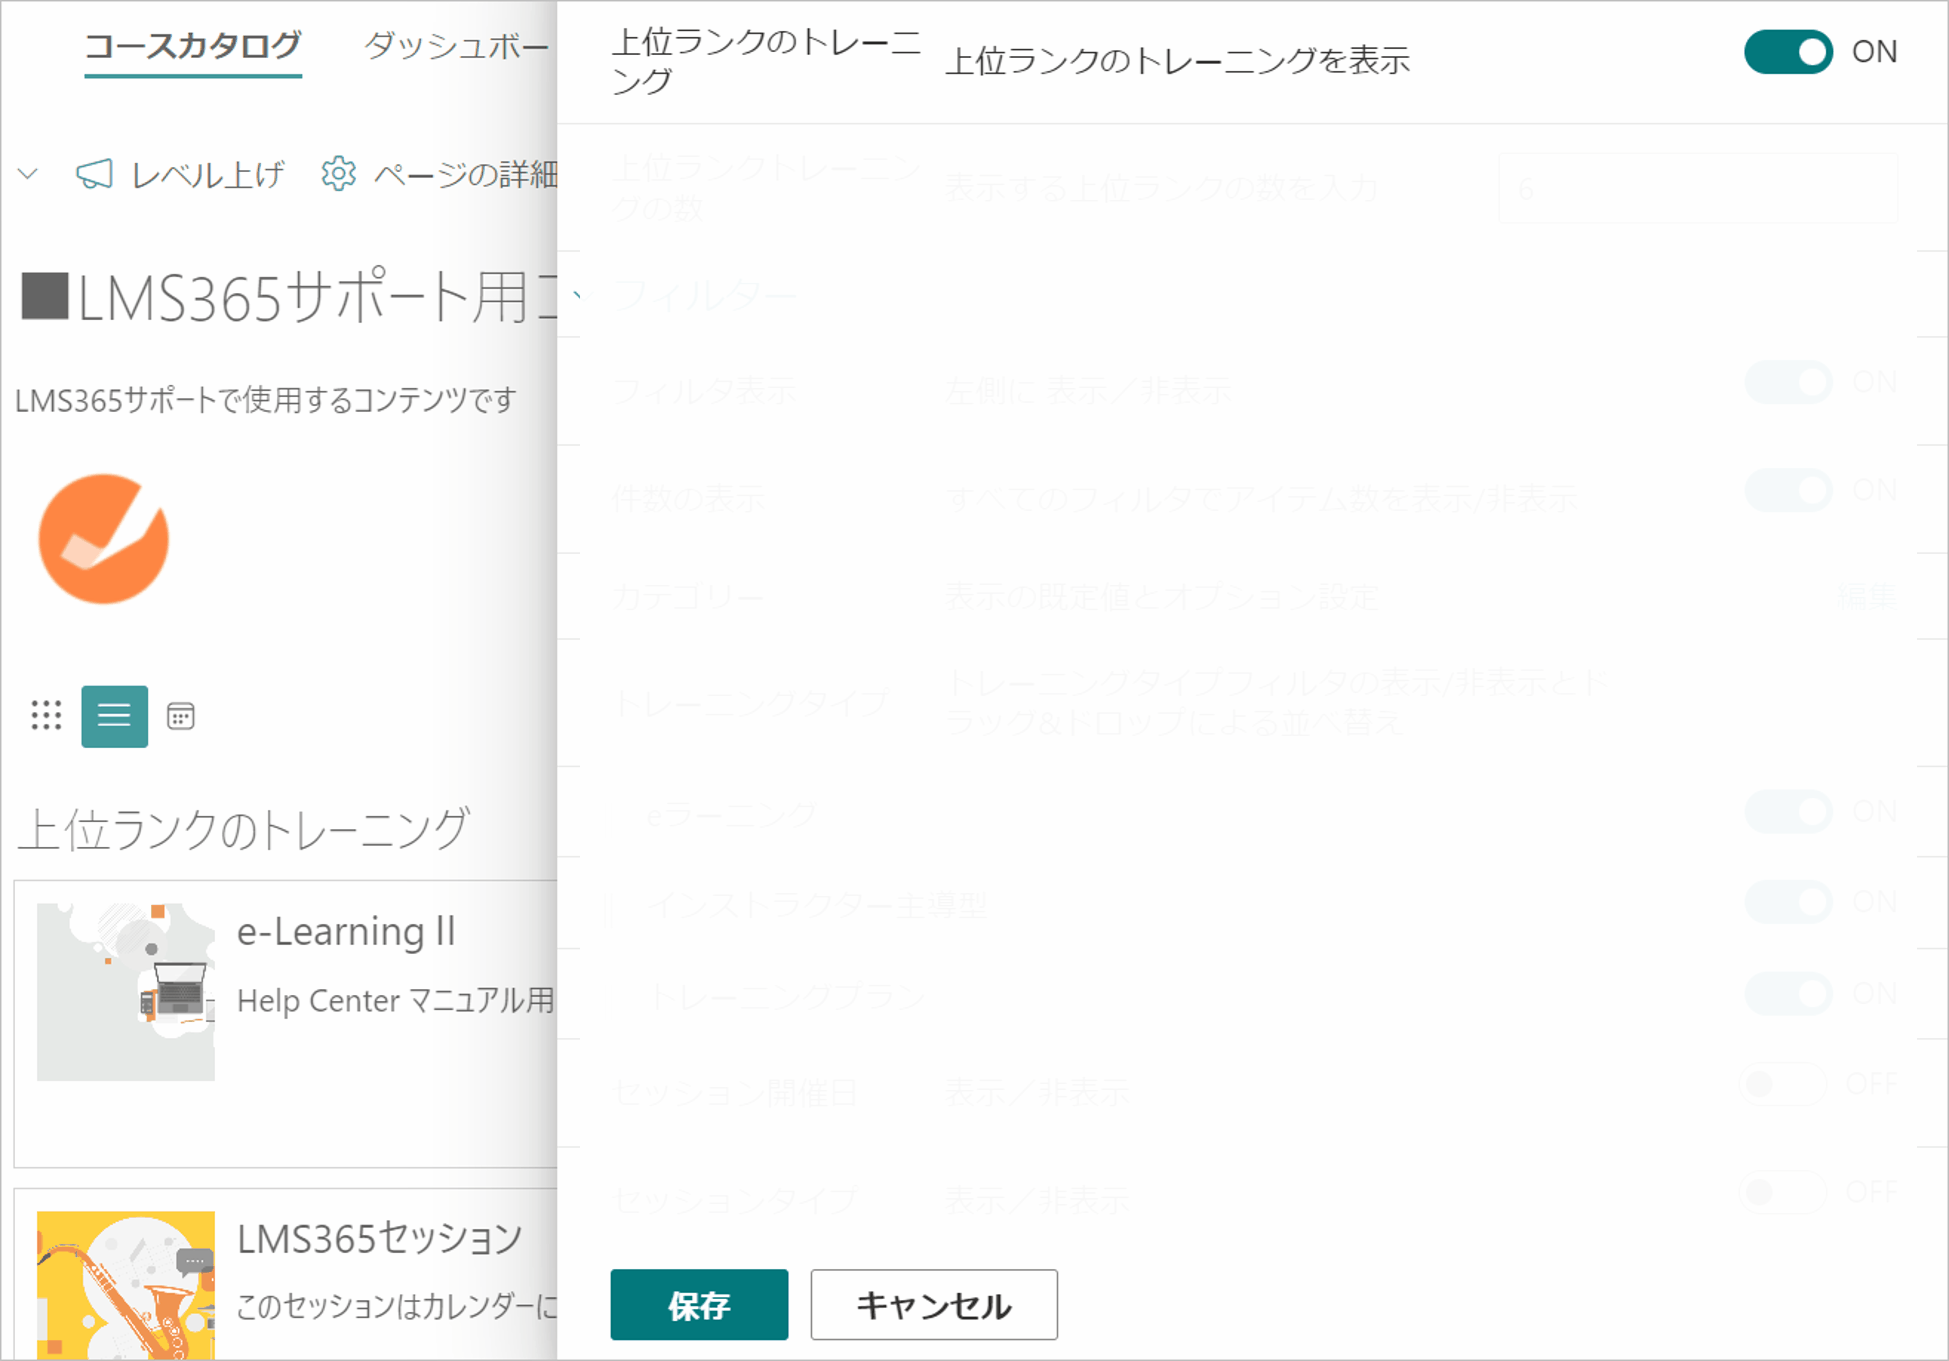This screenshot has width=1949, height=1361.
Task: Click the orange checkmark site logo
Action: pos(103,539)
